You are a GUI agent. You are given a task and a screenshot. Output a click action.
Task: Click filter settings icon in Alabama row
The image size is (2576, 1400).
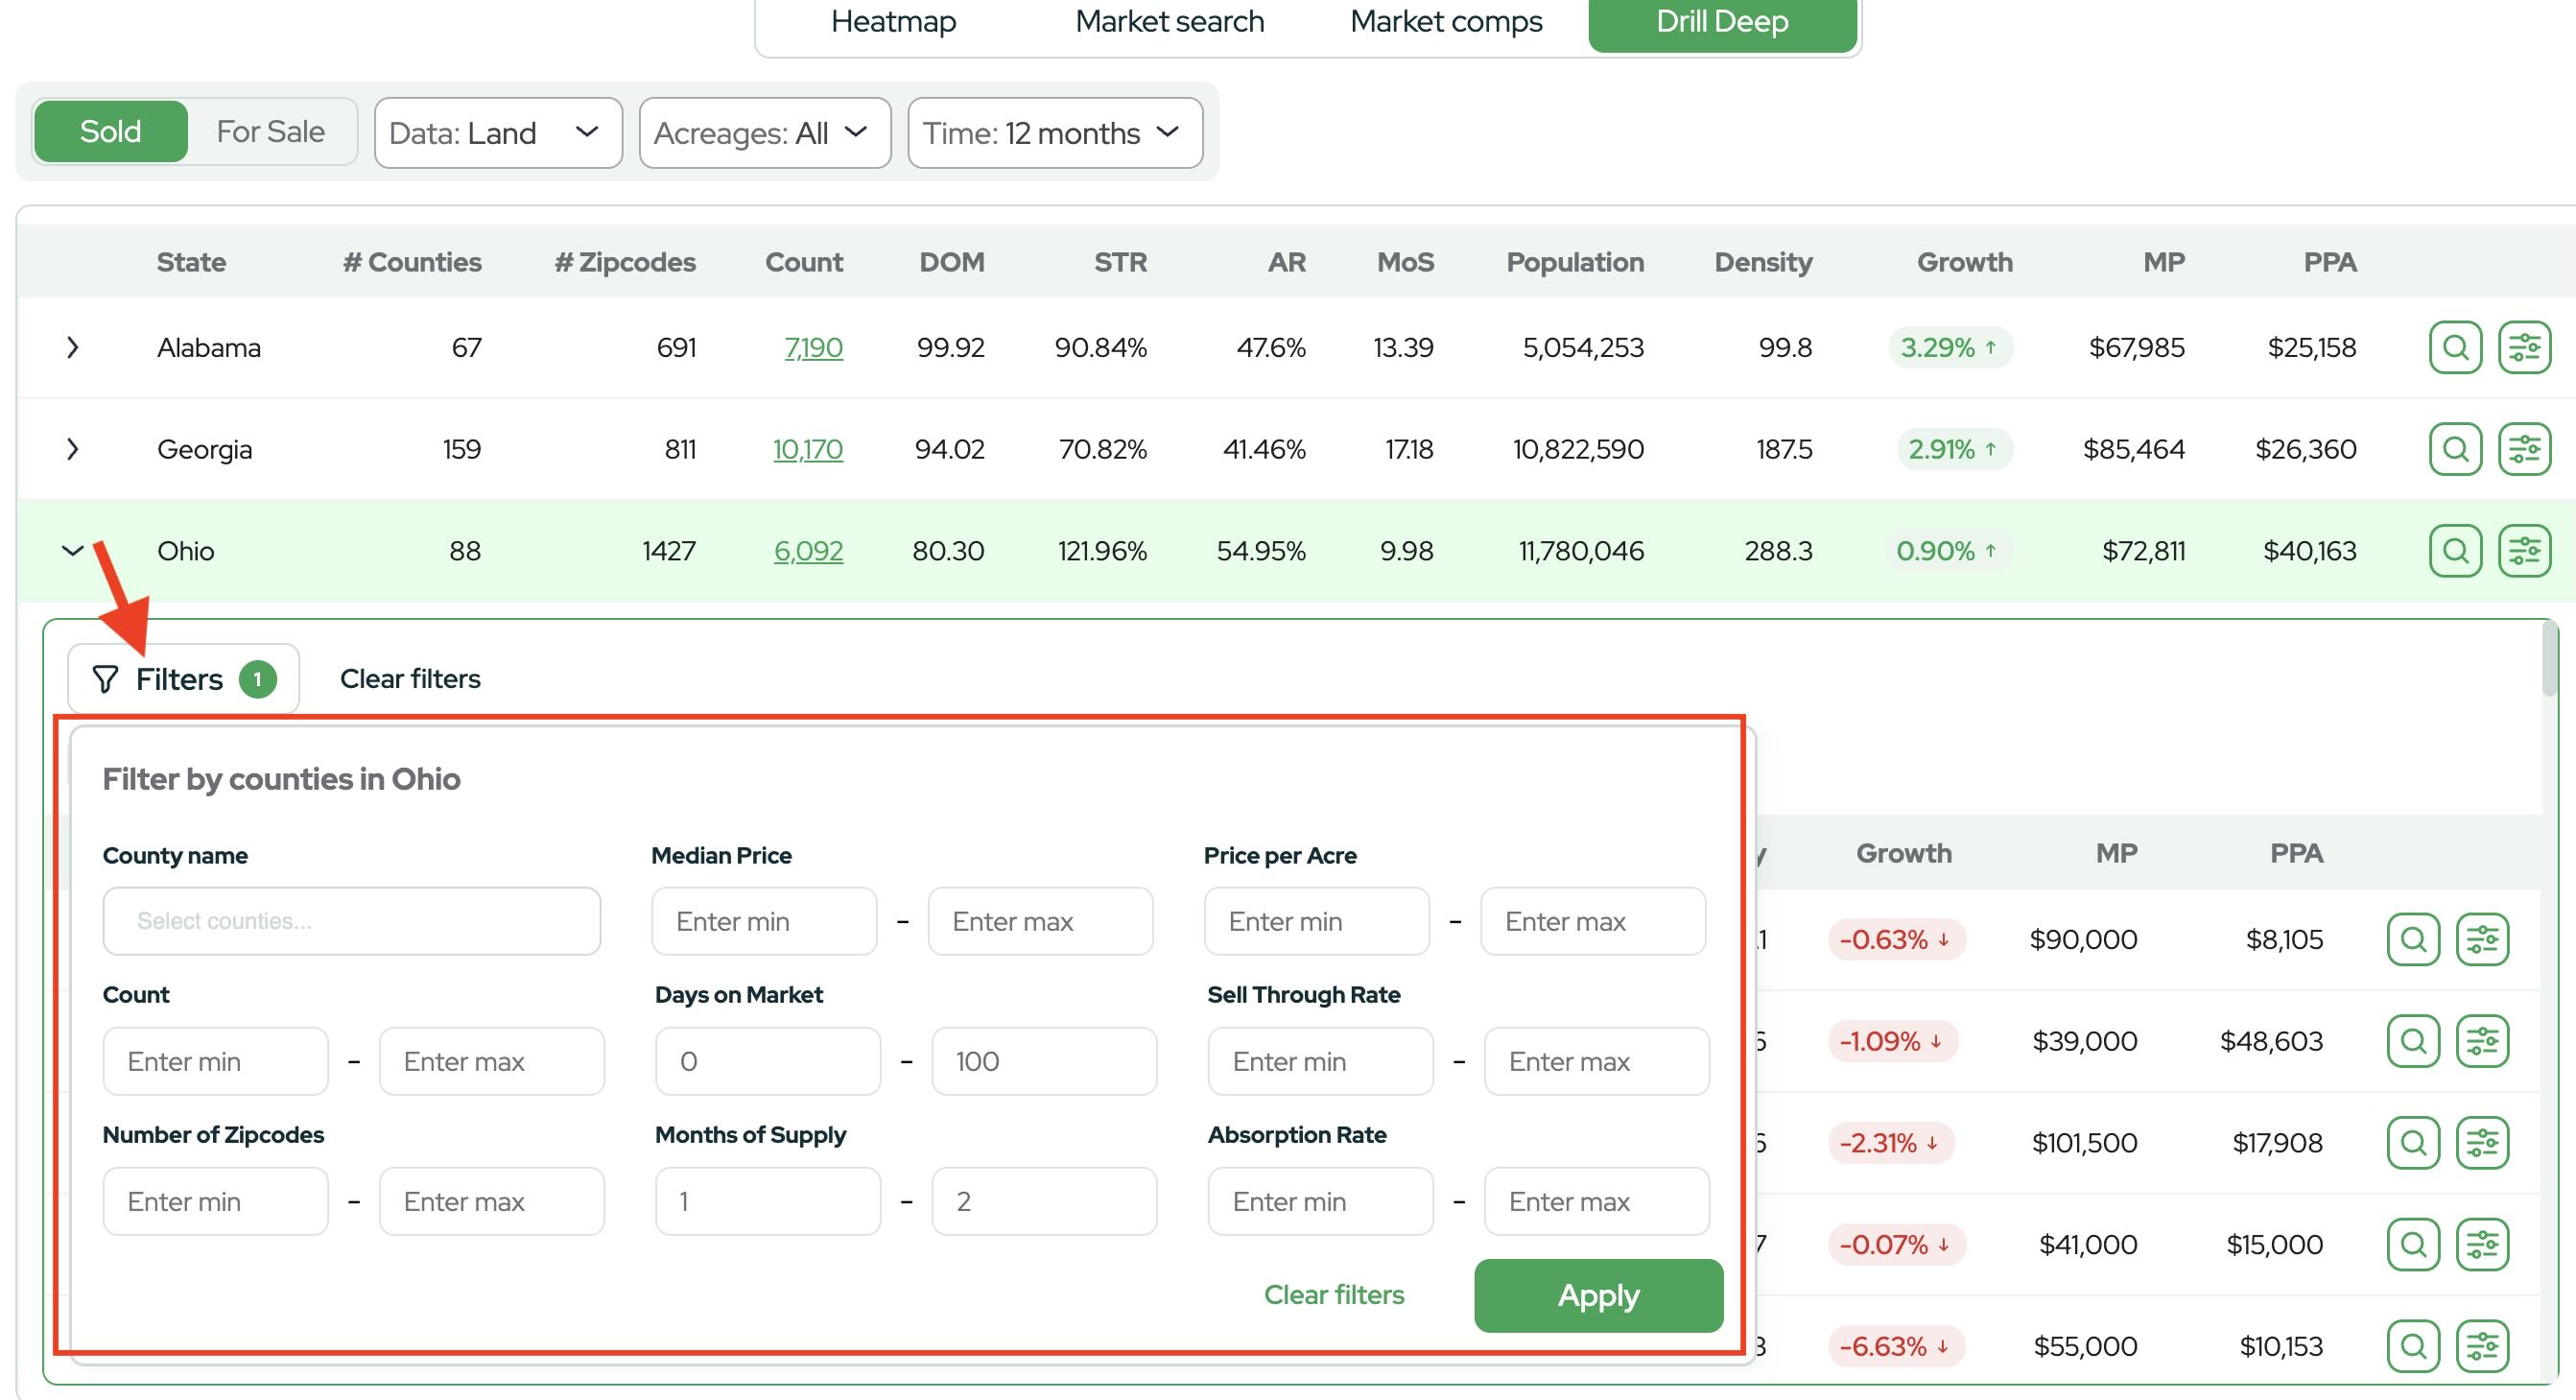pyautogui.click(x=2524, y=347)
